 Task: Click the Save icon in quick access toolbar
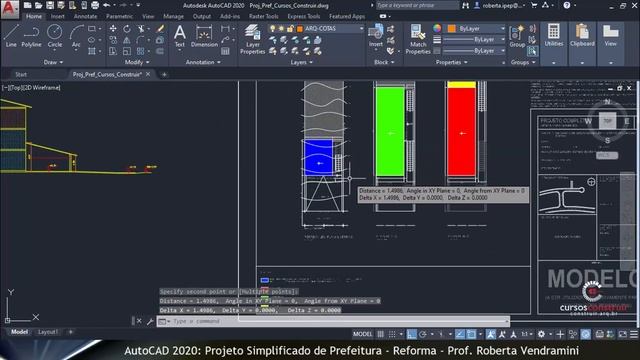click(x=49, y=5)
